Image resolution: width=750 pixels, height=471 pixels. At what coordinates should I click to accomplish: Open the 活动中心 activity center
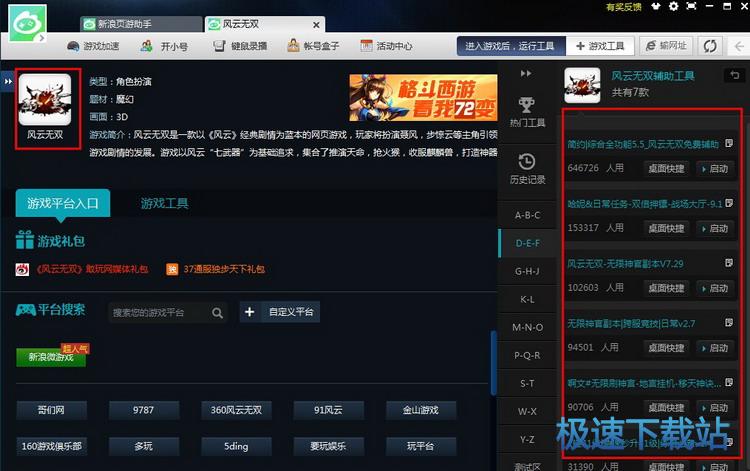pos(386,46)
